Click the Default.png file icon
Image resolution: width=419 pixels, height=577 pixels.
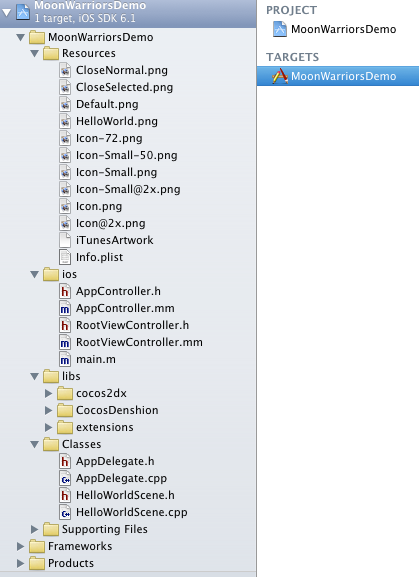pyautogui.click(x=65, y=104)
